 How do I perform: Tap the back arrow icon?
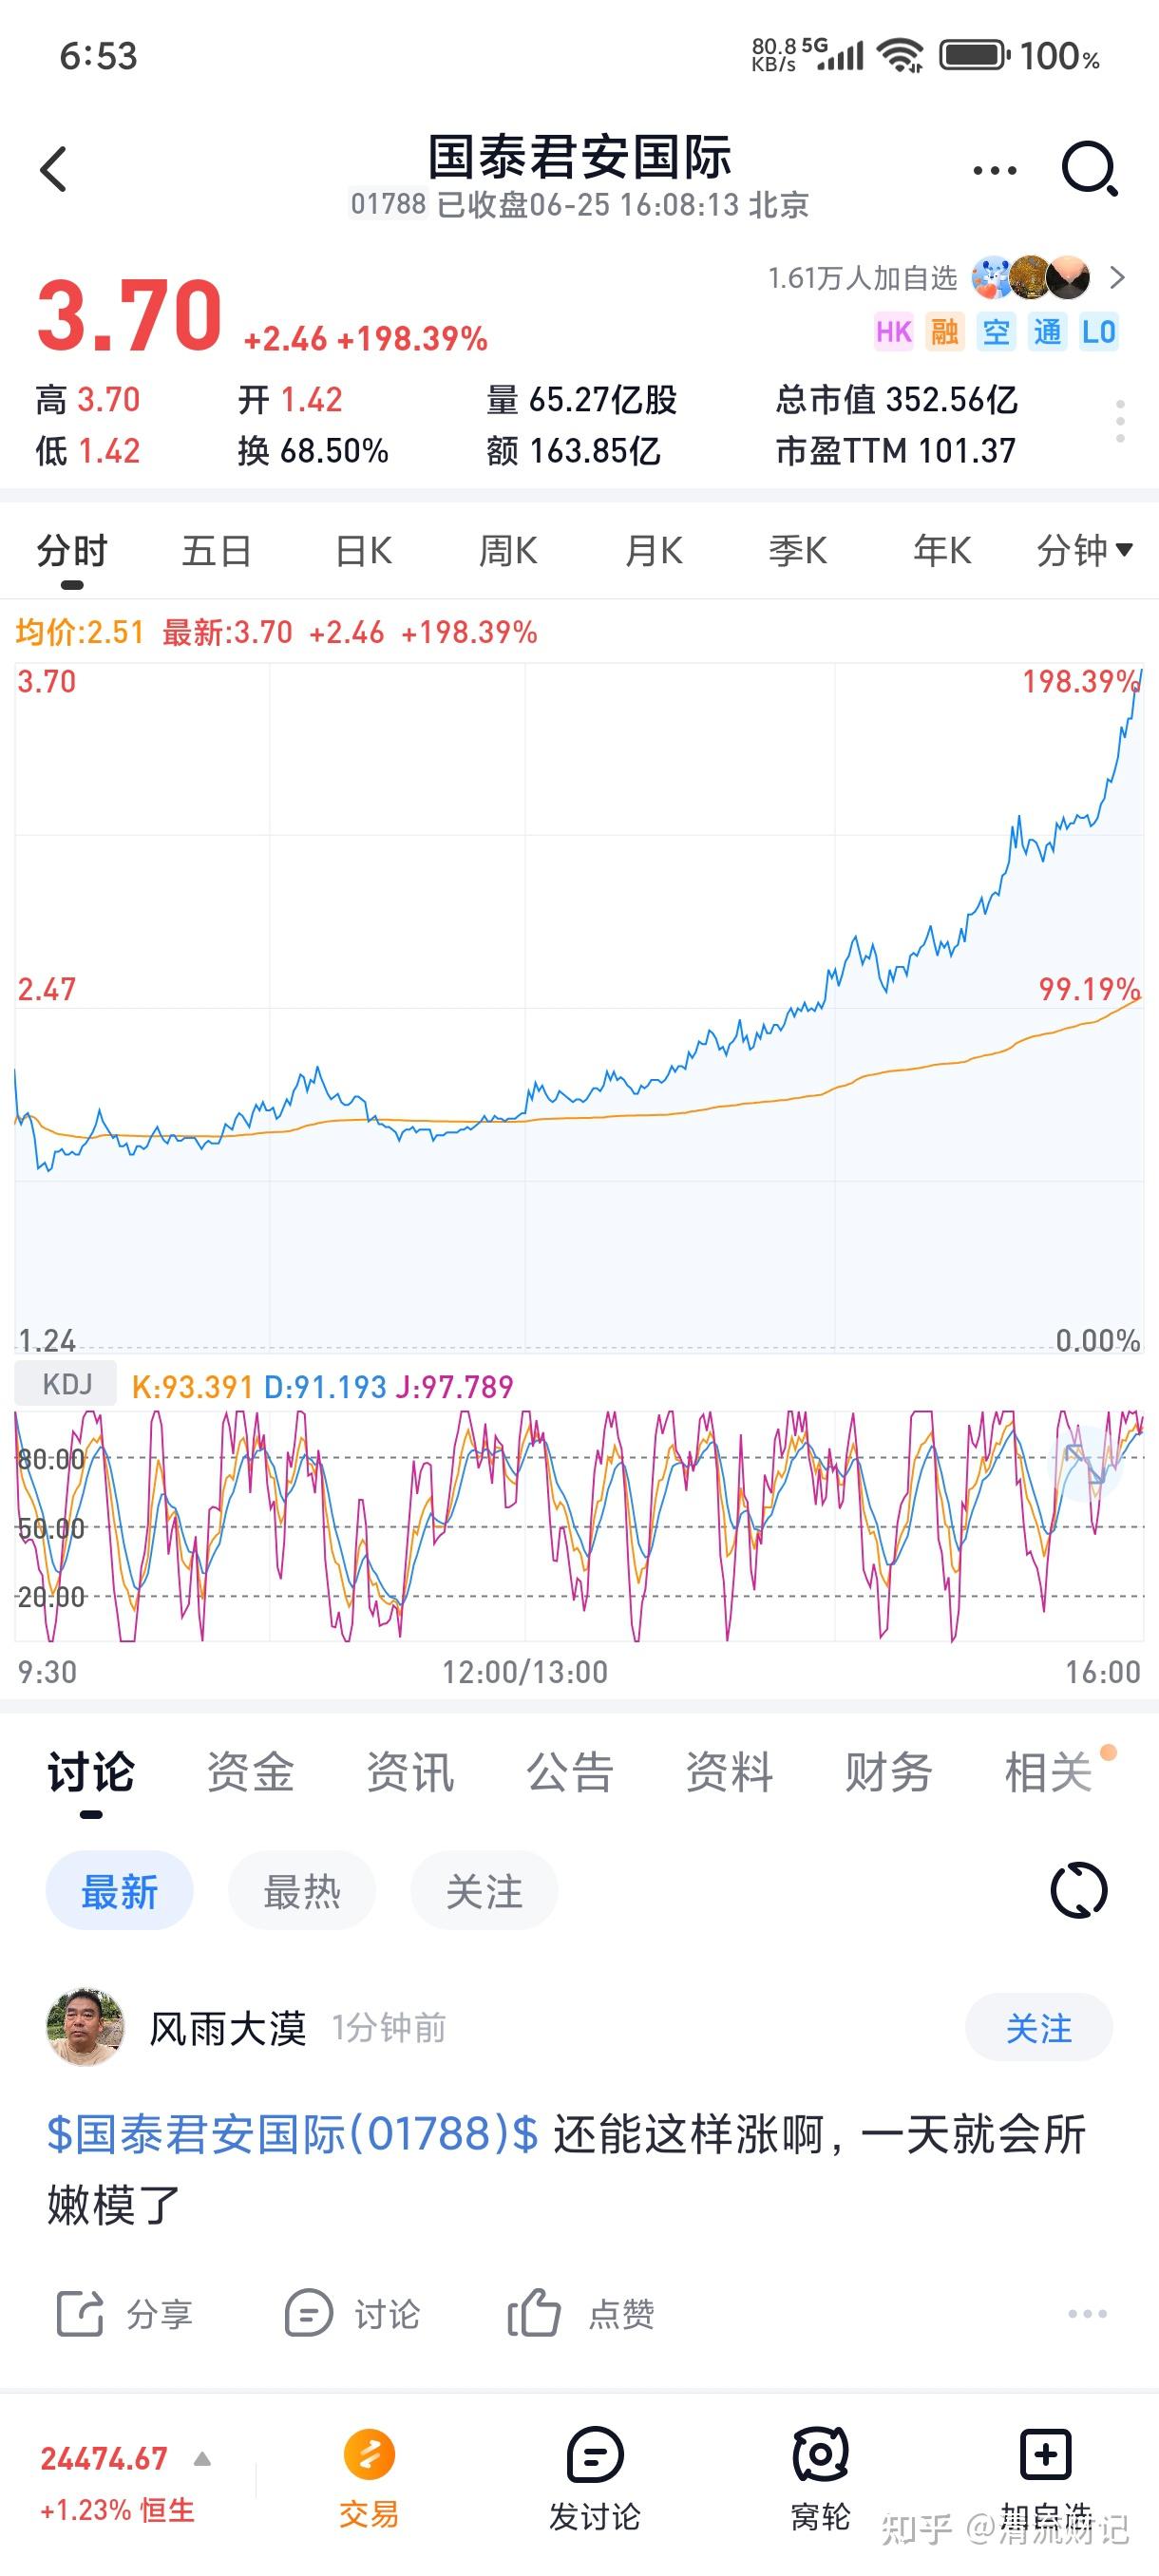[54, 169]
